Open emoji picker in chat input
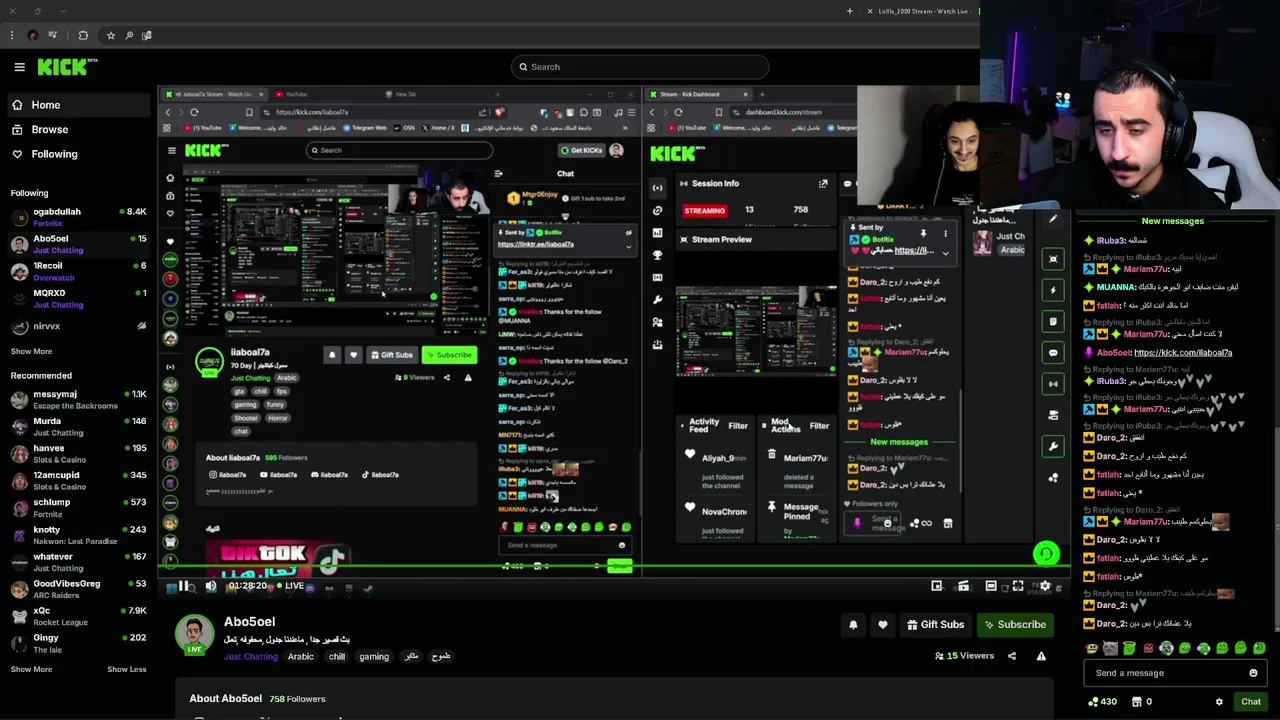Image resolution: width=1280 pixels, height=720 pixels. tap(1253, 673)
